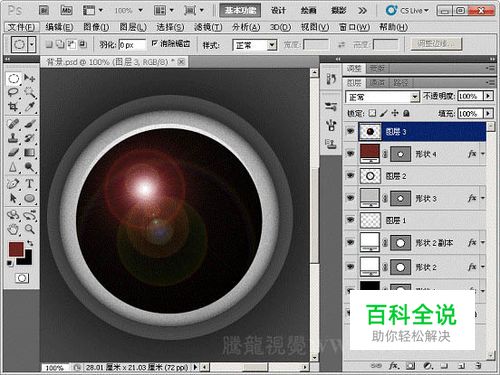Open the 图层(L) menu
Image resolution: width=500 pixels, height=375 pixels.
click(x=133, y=27)
